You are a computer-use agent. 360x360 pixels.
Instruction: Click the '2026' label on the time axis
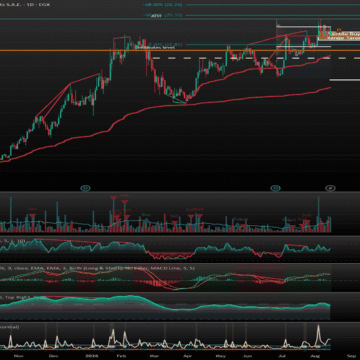91,356
